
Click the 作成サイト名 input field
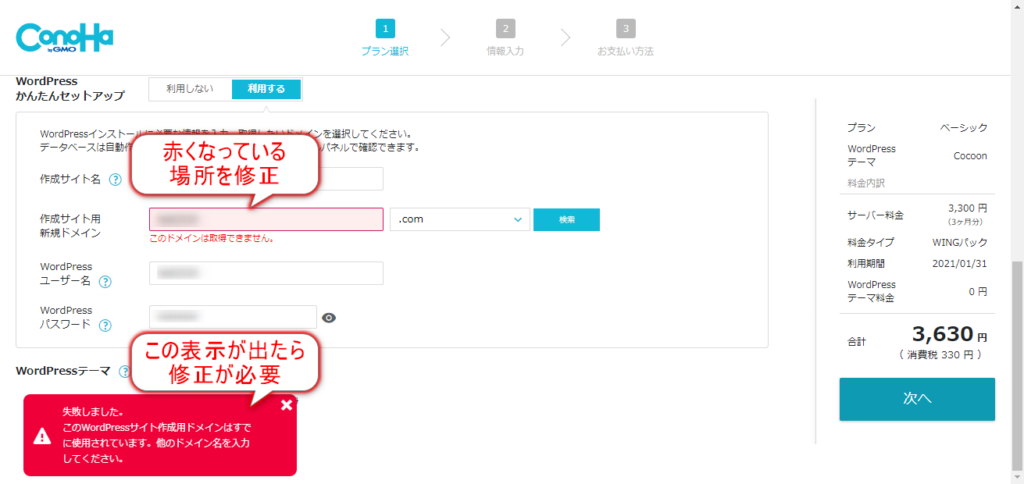click(266, 179)
